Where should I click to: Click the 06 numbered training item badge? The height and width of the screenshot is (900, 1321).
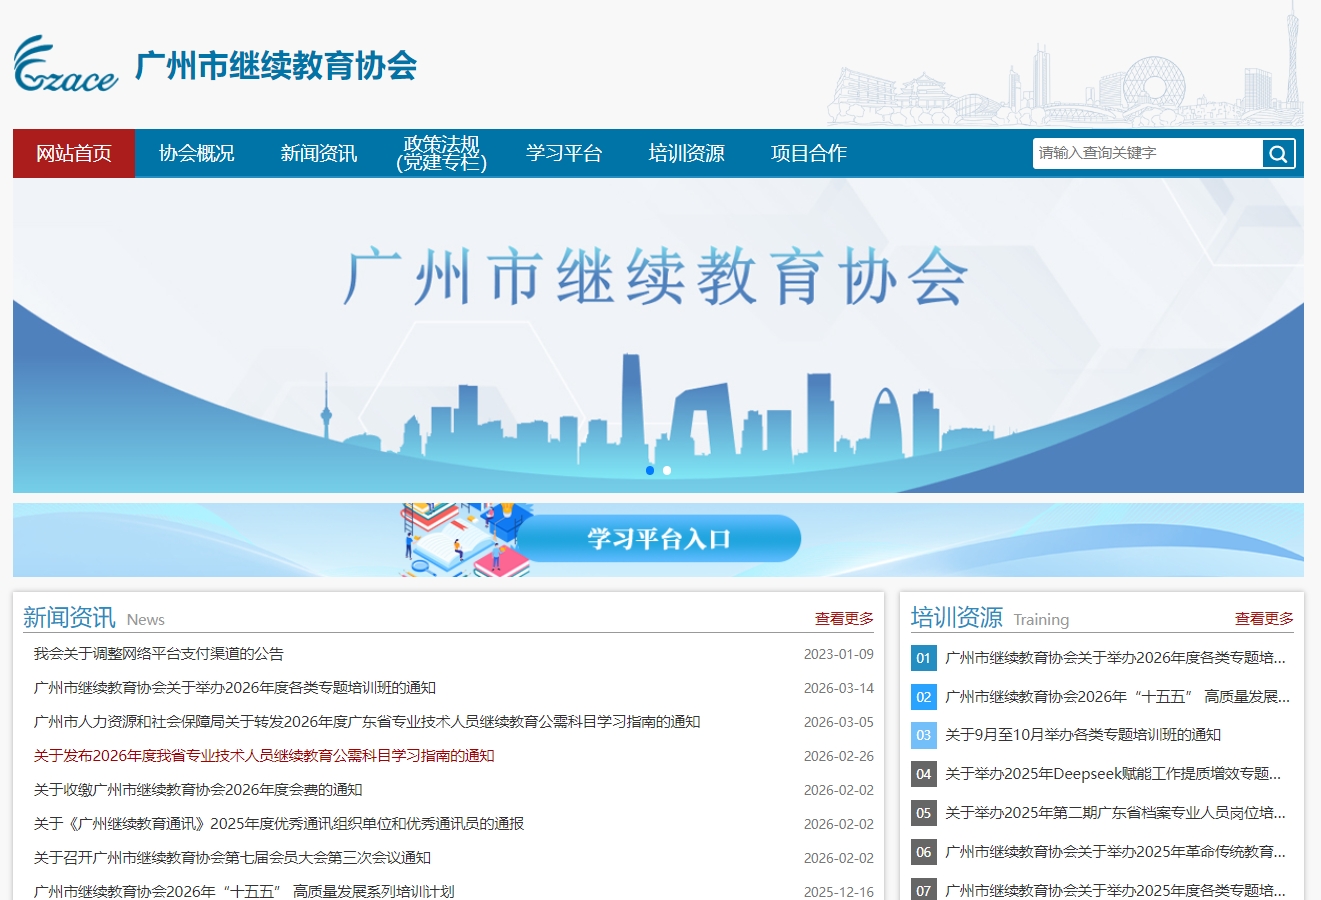924,852
